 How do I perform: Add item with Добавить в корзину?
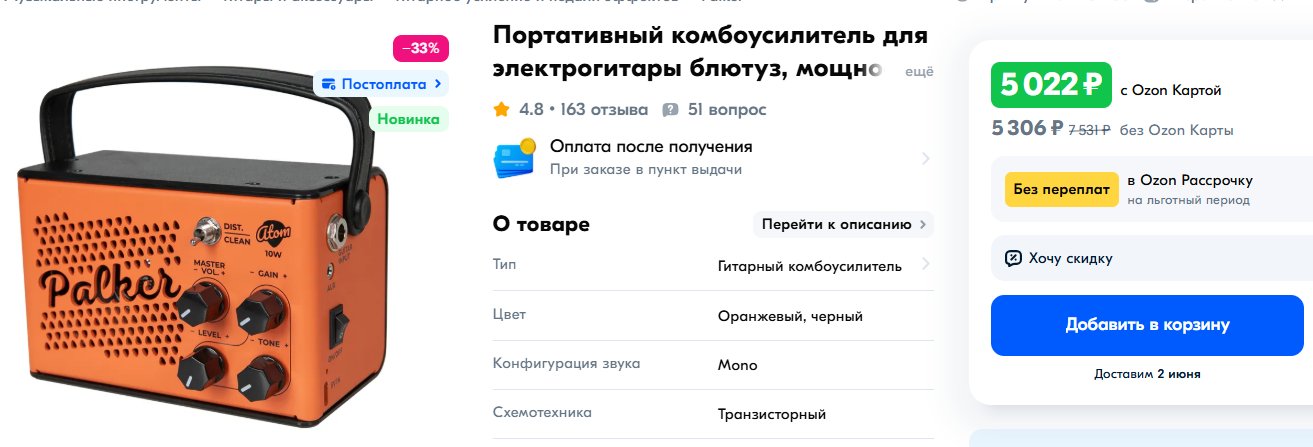pyautogui.click(x=1147, y=325)
